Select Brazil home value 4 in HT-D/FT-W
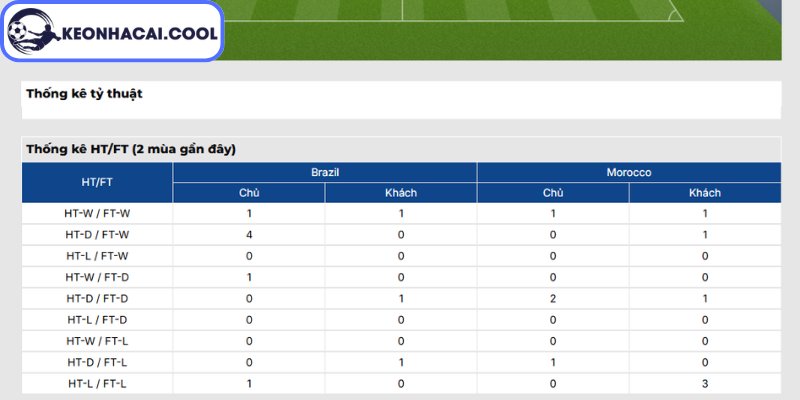 pos(249,235)
